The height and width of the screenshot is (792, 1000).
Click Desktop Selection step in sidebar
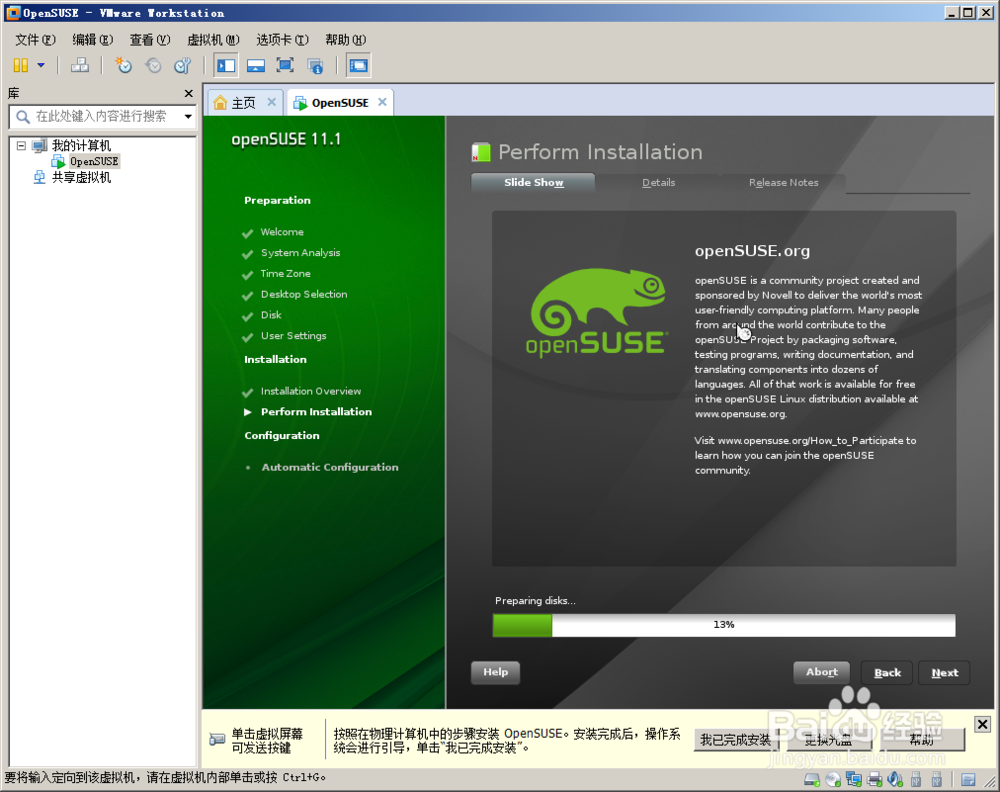[304, 294]
